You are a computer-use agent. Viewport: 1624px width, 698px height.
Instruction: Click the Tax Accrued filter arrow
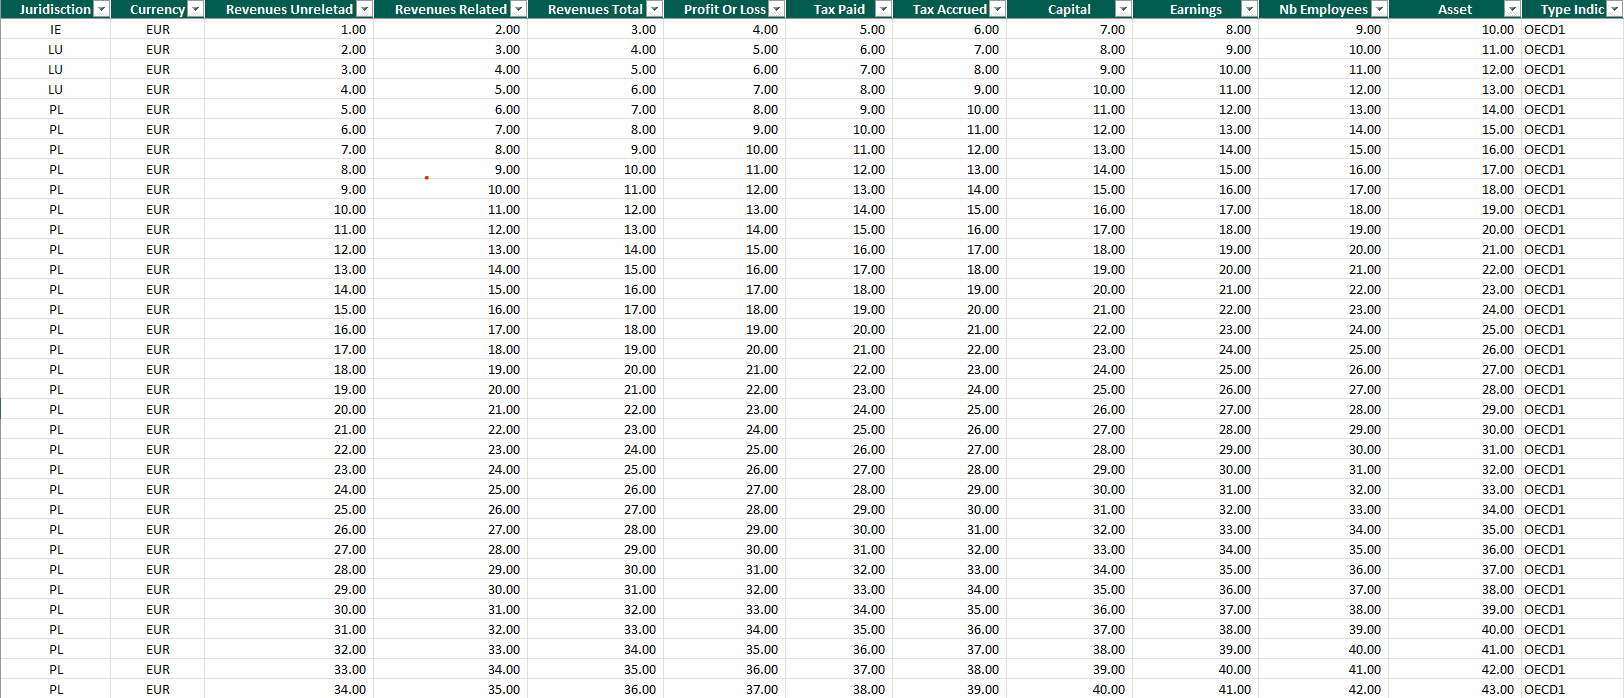point(997,9)
